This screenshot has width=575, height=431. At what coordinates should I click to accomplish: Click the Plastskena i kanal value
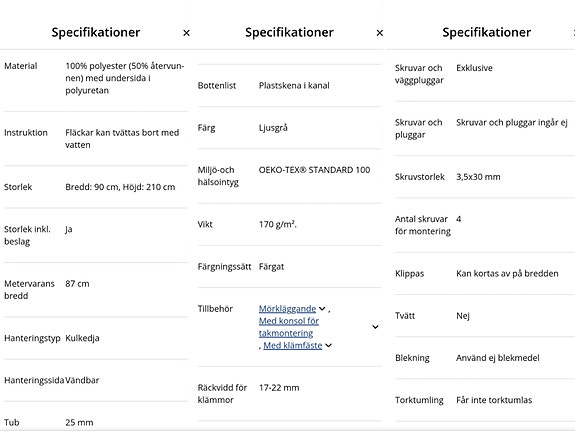pyautogui.click(x=294, y=85)
